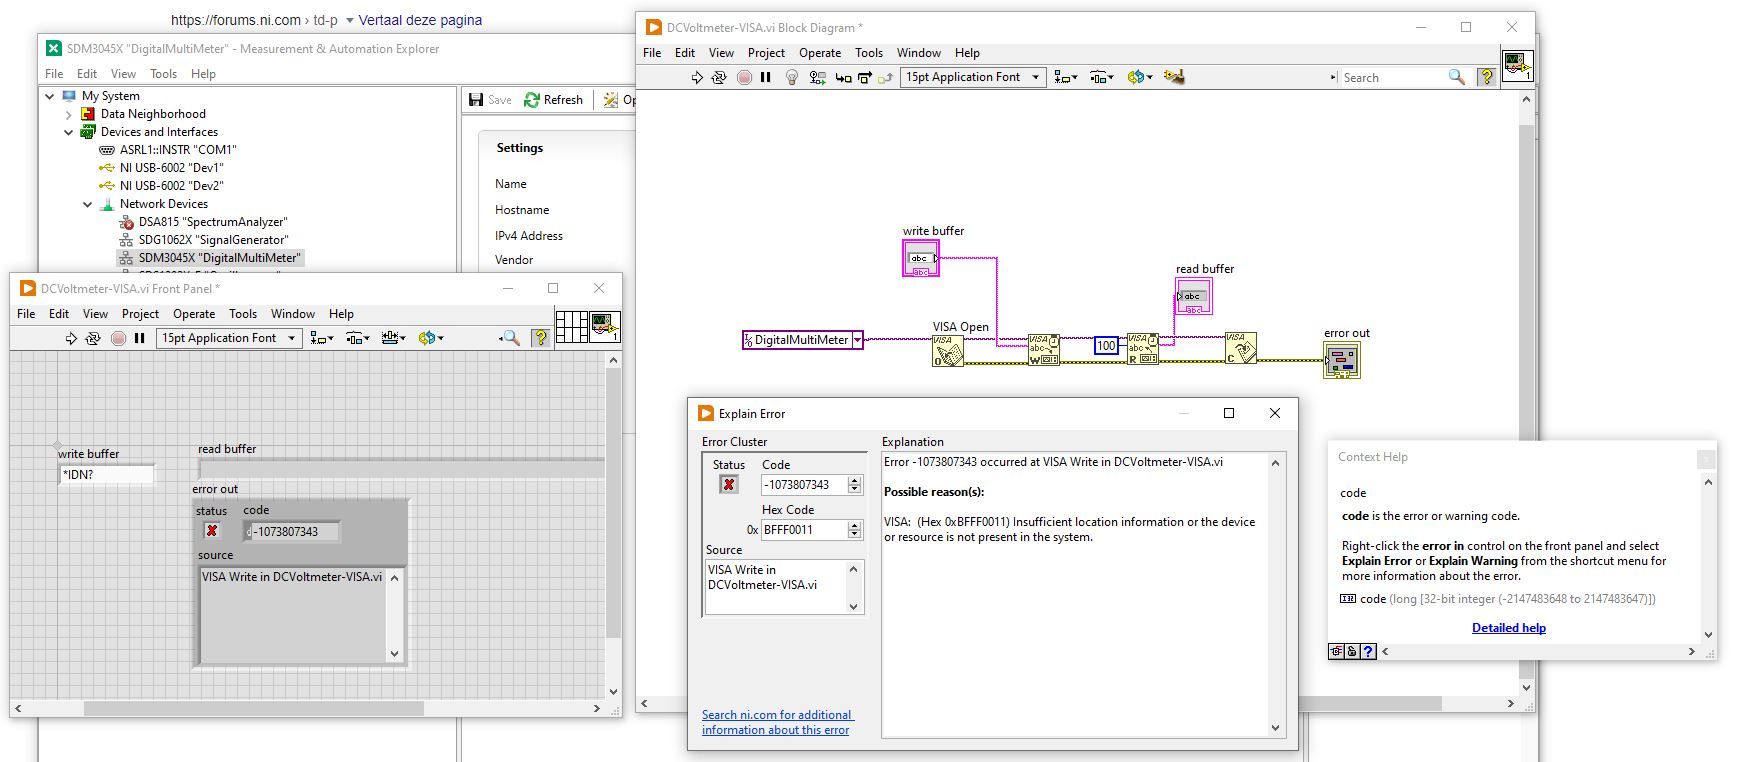This screenshot has width=1751, height=762.
Task: Open Operate menu in Block Diagram window
Action: coord(820,53)
